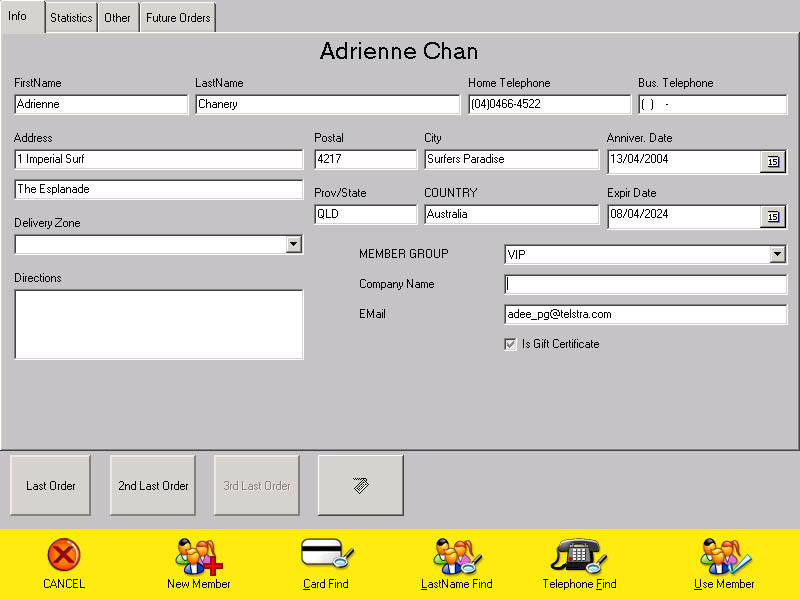Click the red Cancel icon

point(63,555)
